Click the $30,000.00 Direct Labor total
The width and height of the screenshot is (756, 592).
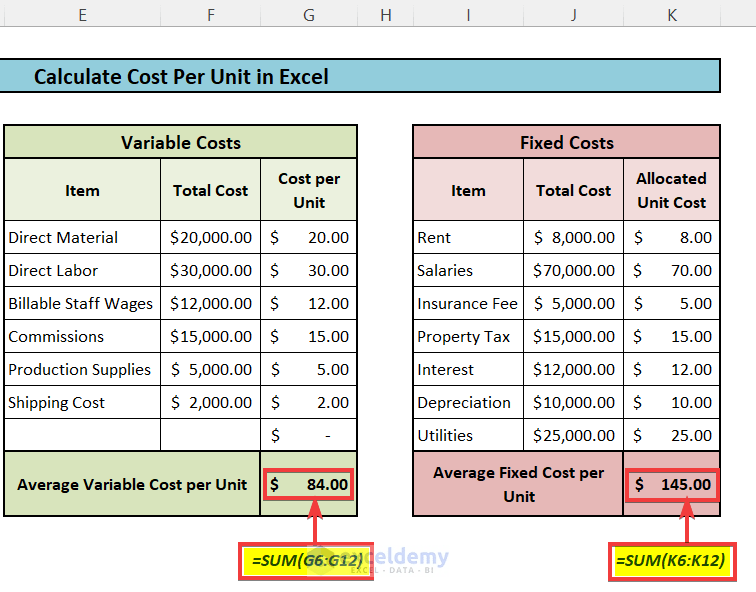click(x=211, y=270)
